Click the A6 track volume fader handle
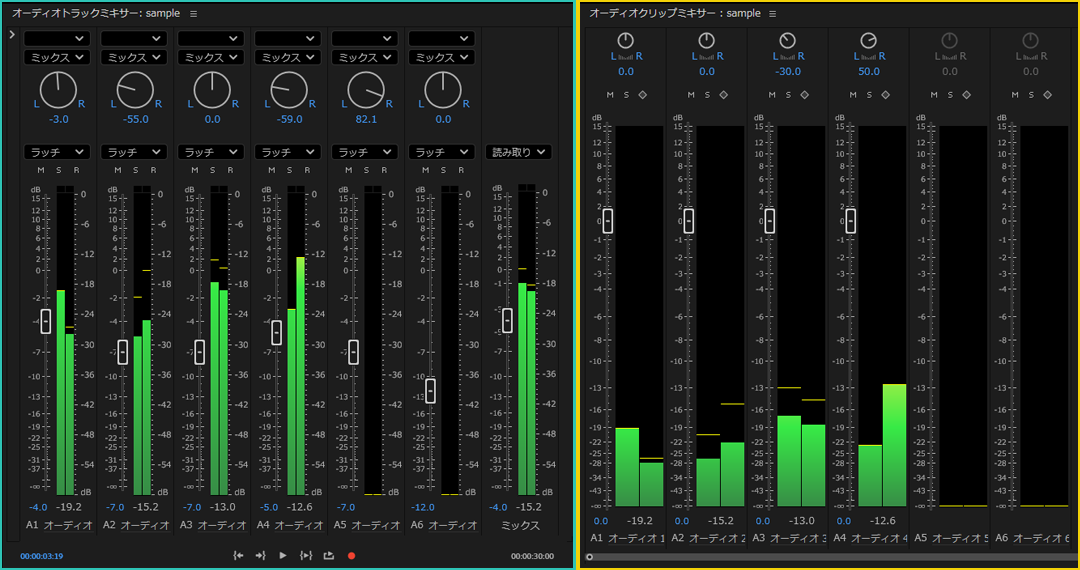This screenshot has height=570, width=1080. tap(430, 390)
